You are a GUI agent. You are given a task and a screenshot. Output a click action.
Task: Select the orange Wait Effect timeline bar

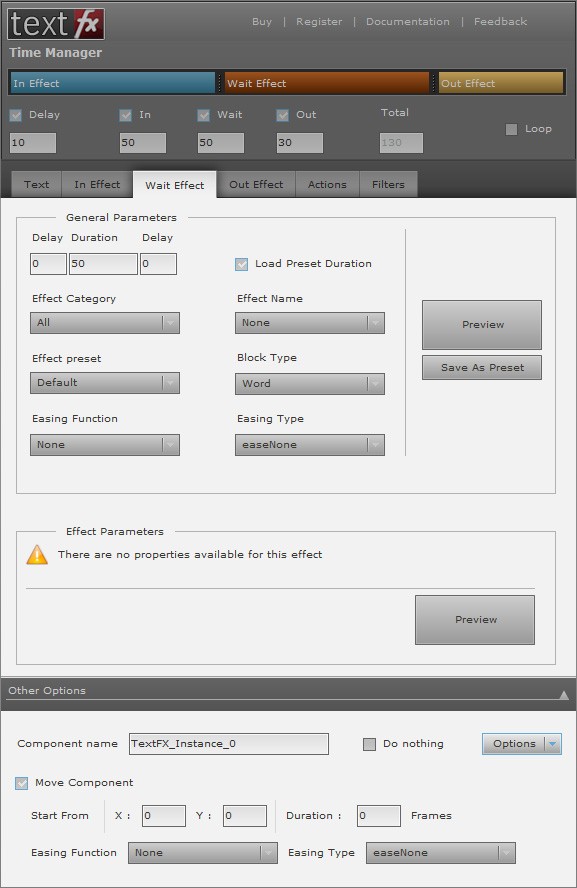tap(327, 83)
